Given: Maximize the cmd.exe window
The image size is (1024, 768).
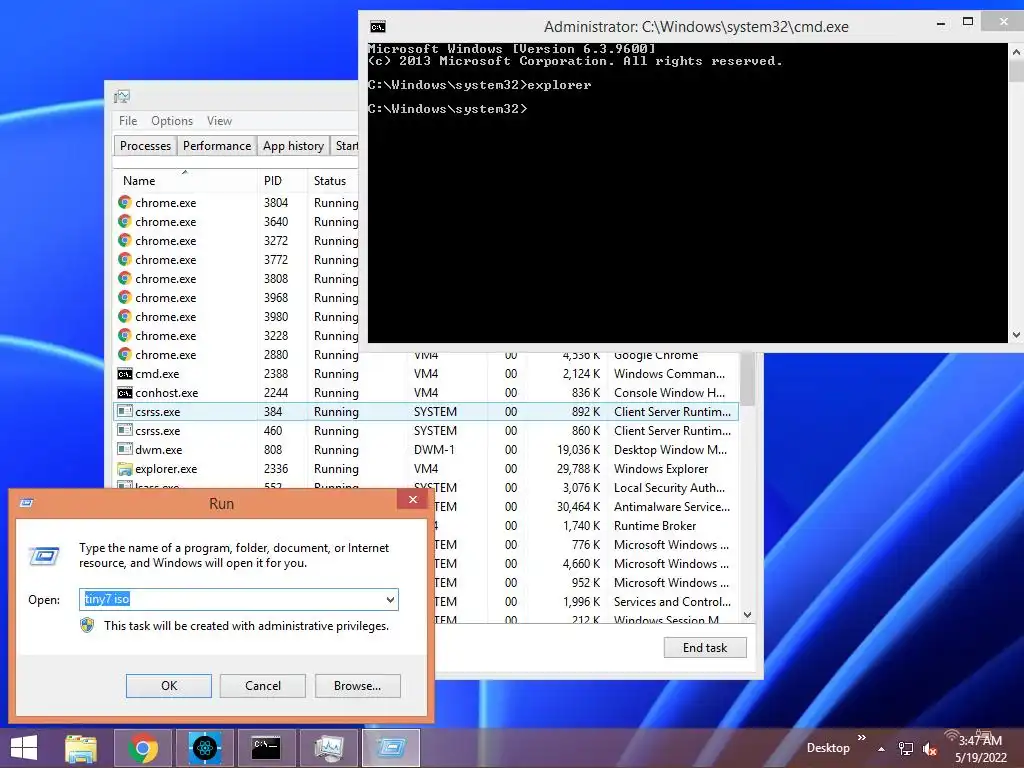Looking at the screenshot, I should pyautogui.click(x=968, y=22).
